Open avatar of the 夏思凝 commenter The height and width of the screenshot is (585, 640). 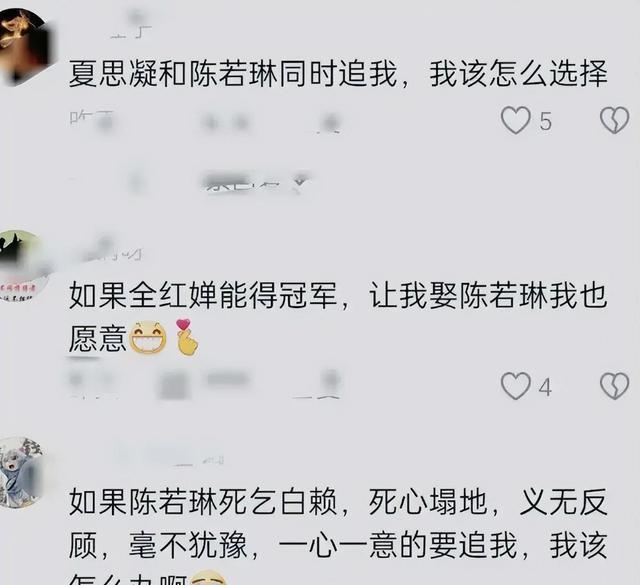(25, 47)
